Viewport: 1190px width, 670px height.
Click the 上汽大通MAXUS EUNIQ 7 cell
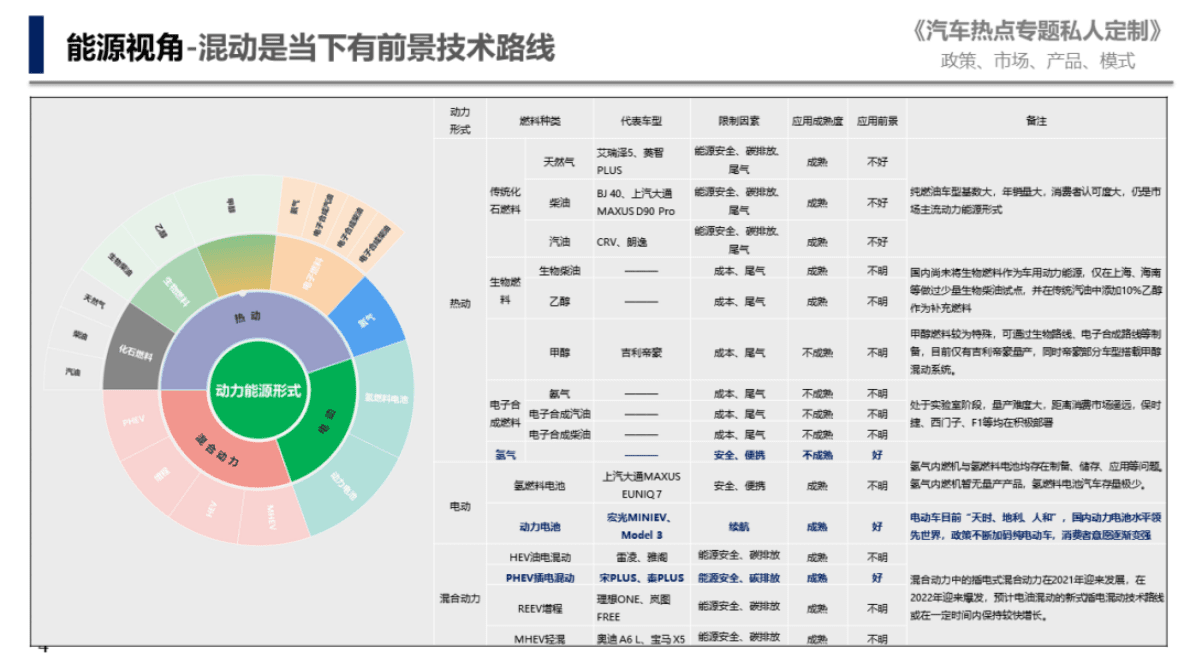click(x=643, y=483)
